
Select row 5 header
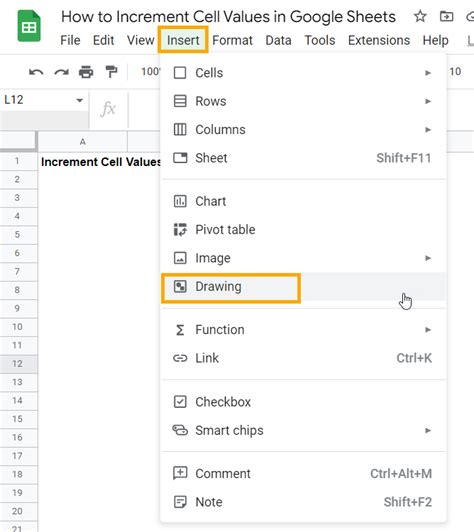[18, 234]
